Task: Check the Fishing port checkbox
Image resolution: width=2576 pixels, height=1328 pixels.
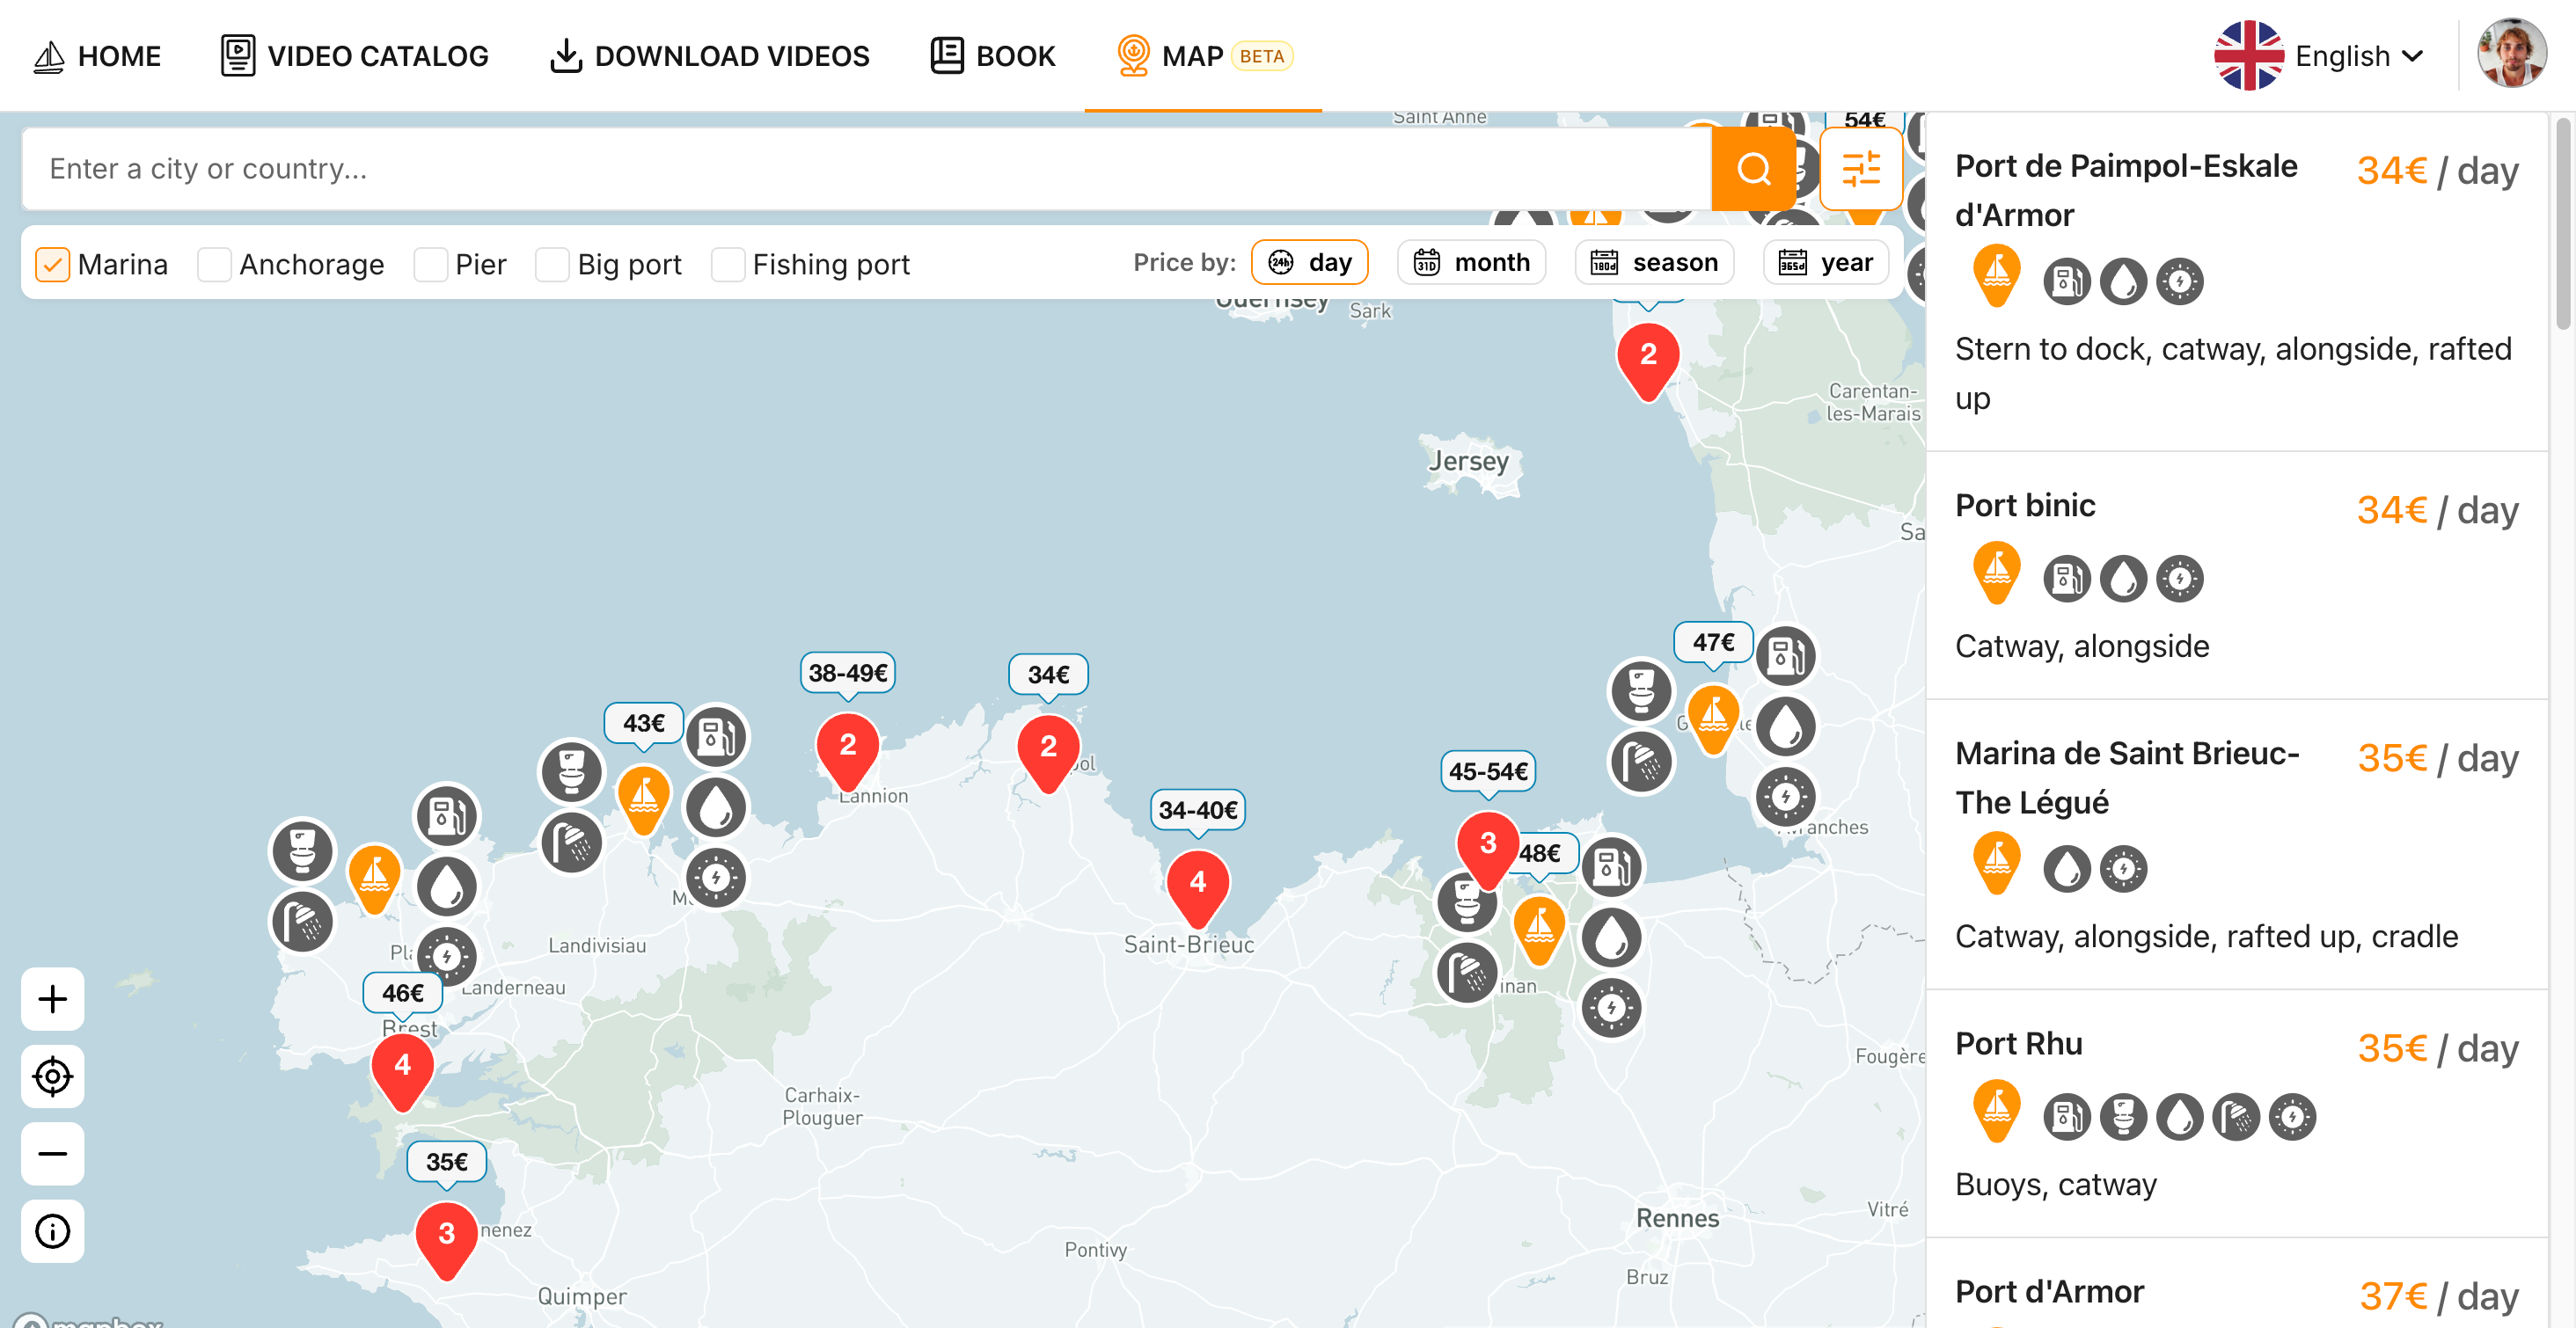Action: (x=727, y=264)
